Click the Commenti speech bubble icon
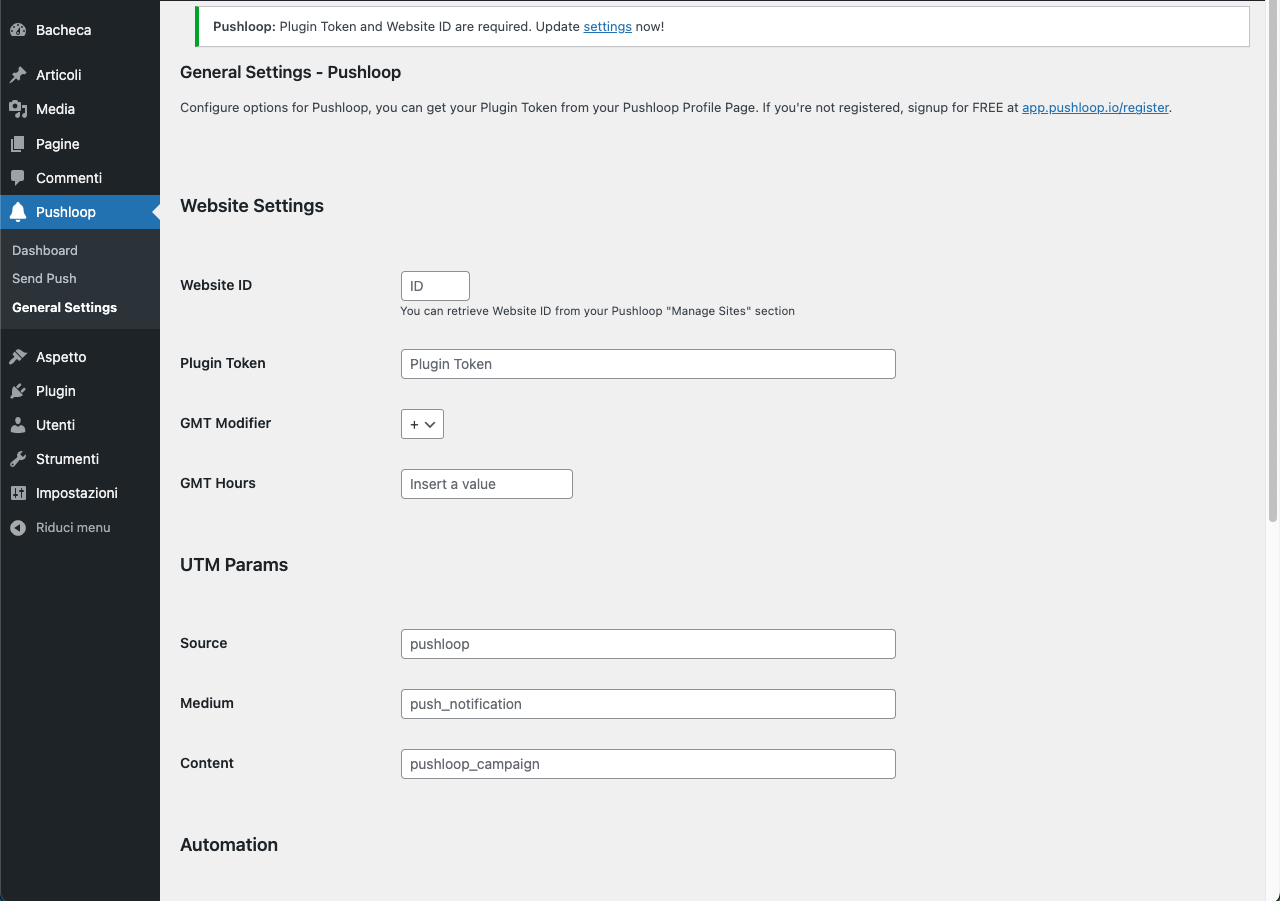The height and width of the screenshot is (901, 1280). point(18,178)
